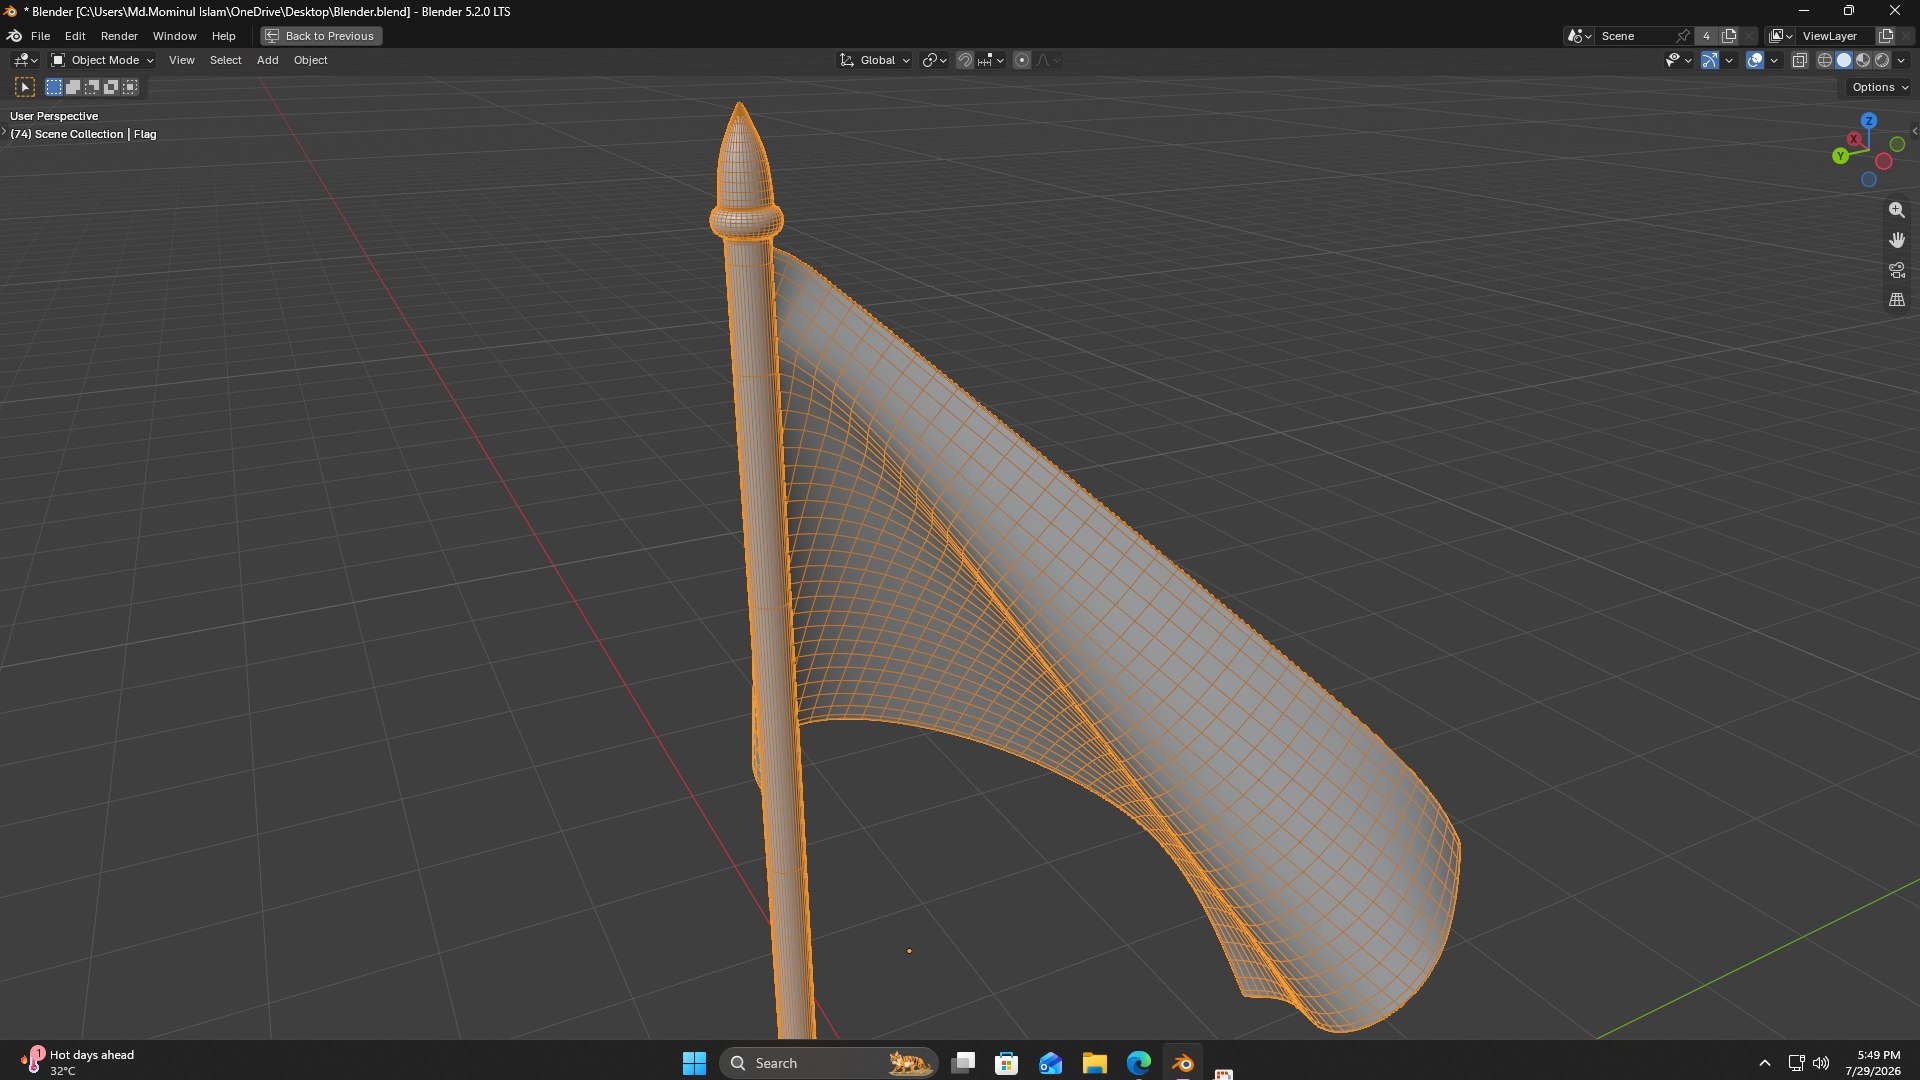Open the Help menu
1920x1080 pixels.
click(223, 36)
